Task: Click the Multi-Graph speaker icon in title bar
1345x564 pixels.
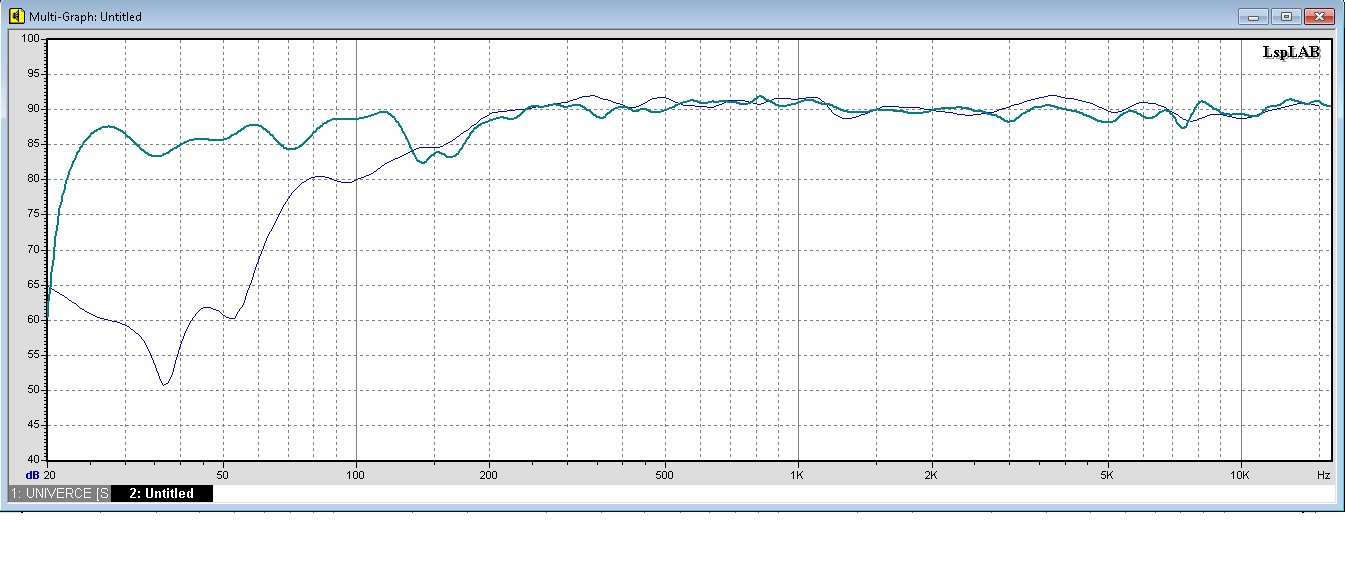Action: (16, 16)
